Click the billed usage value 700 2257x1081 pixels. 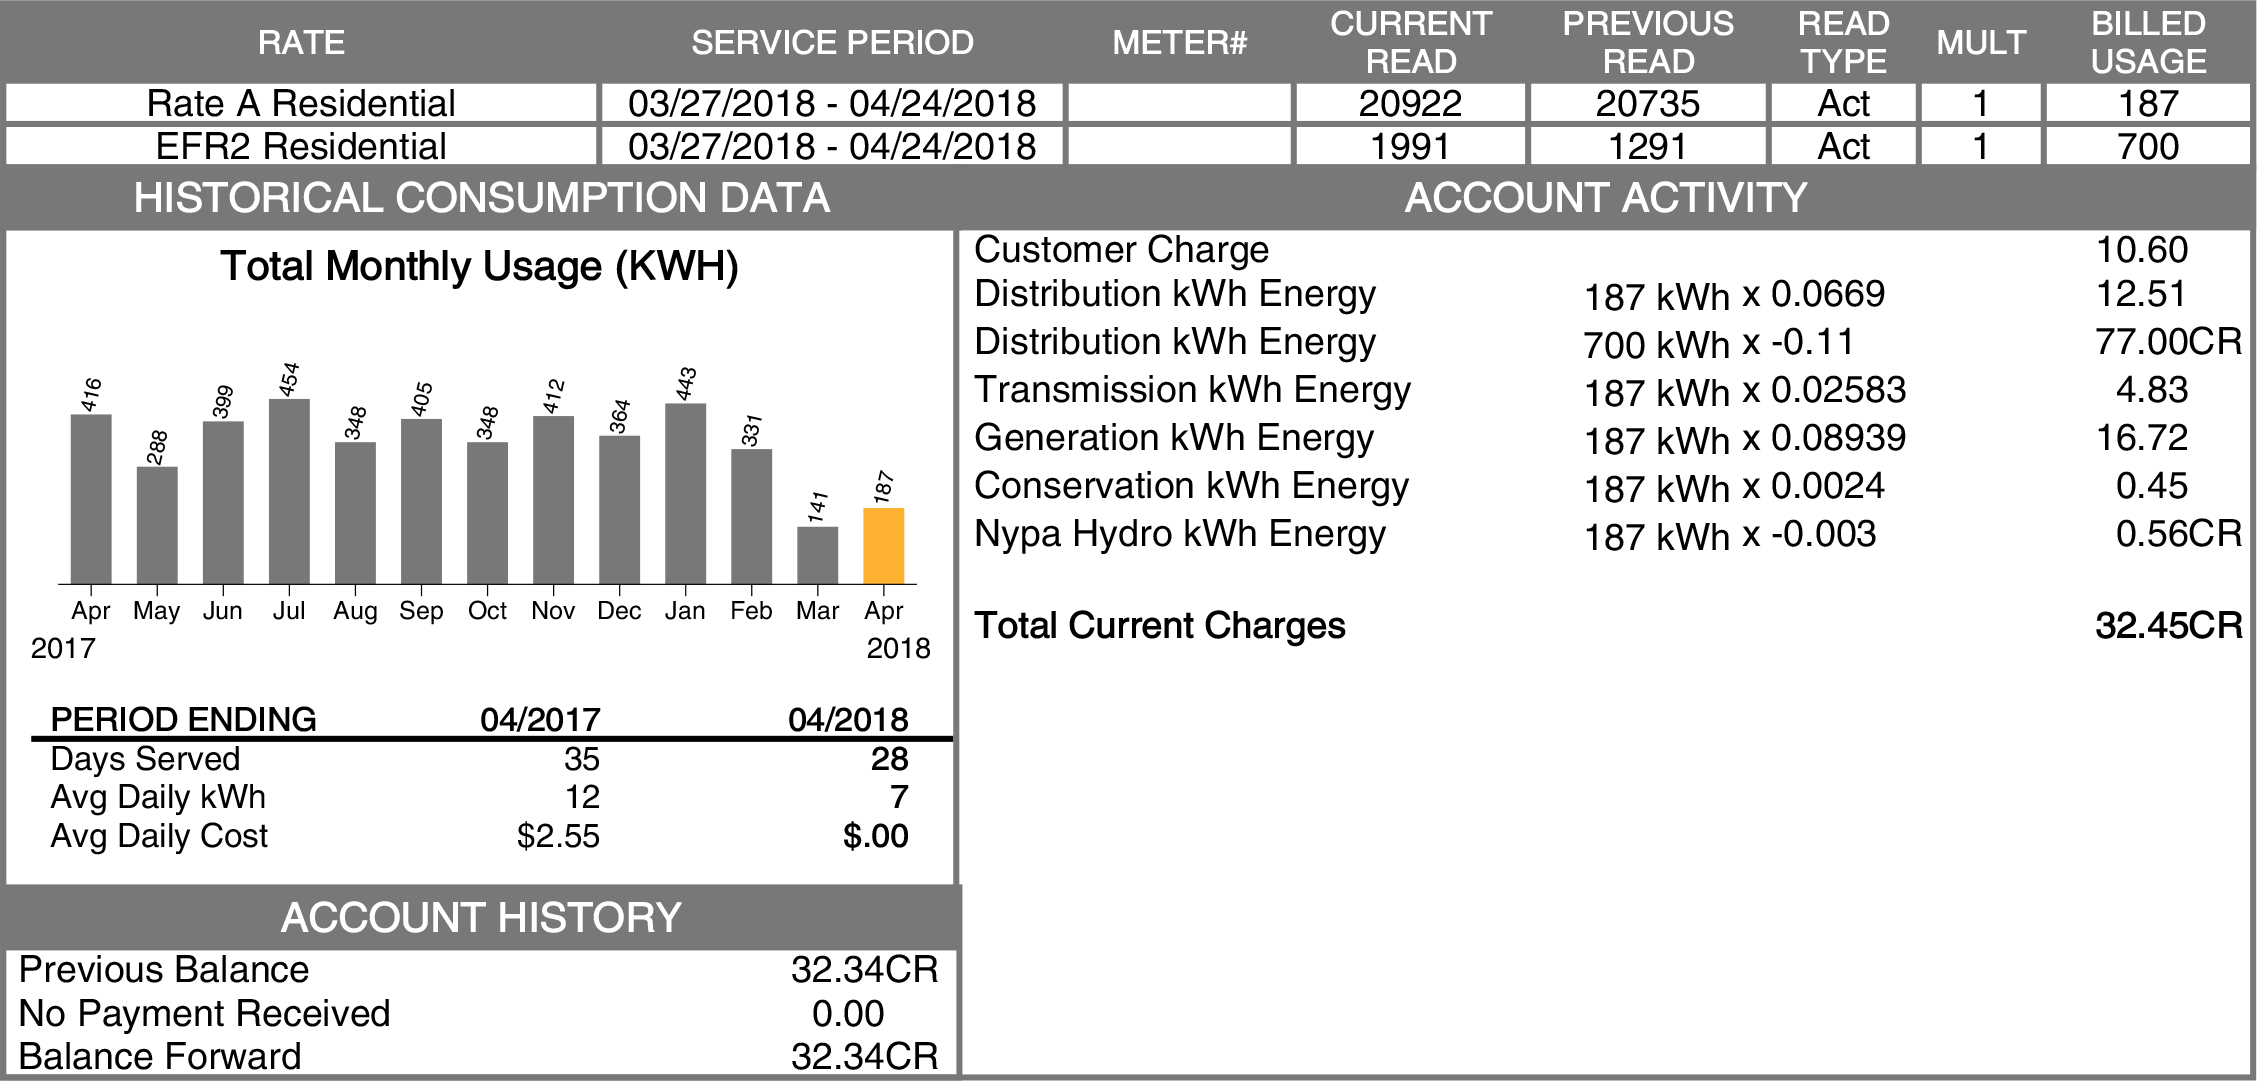point(2147,147)
